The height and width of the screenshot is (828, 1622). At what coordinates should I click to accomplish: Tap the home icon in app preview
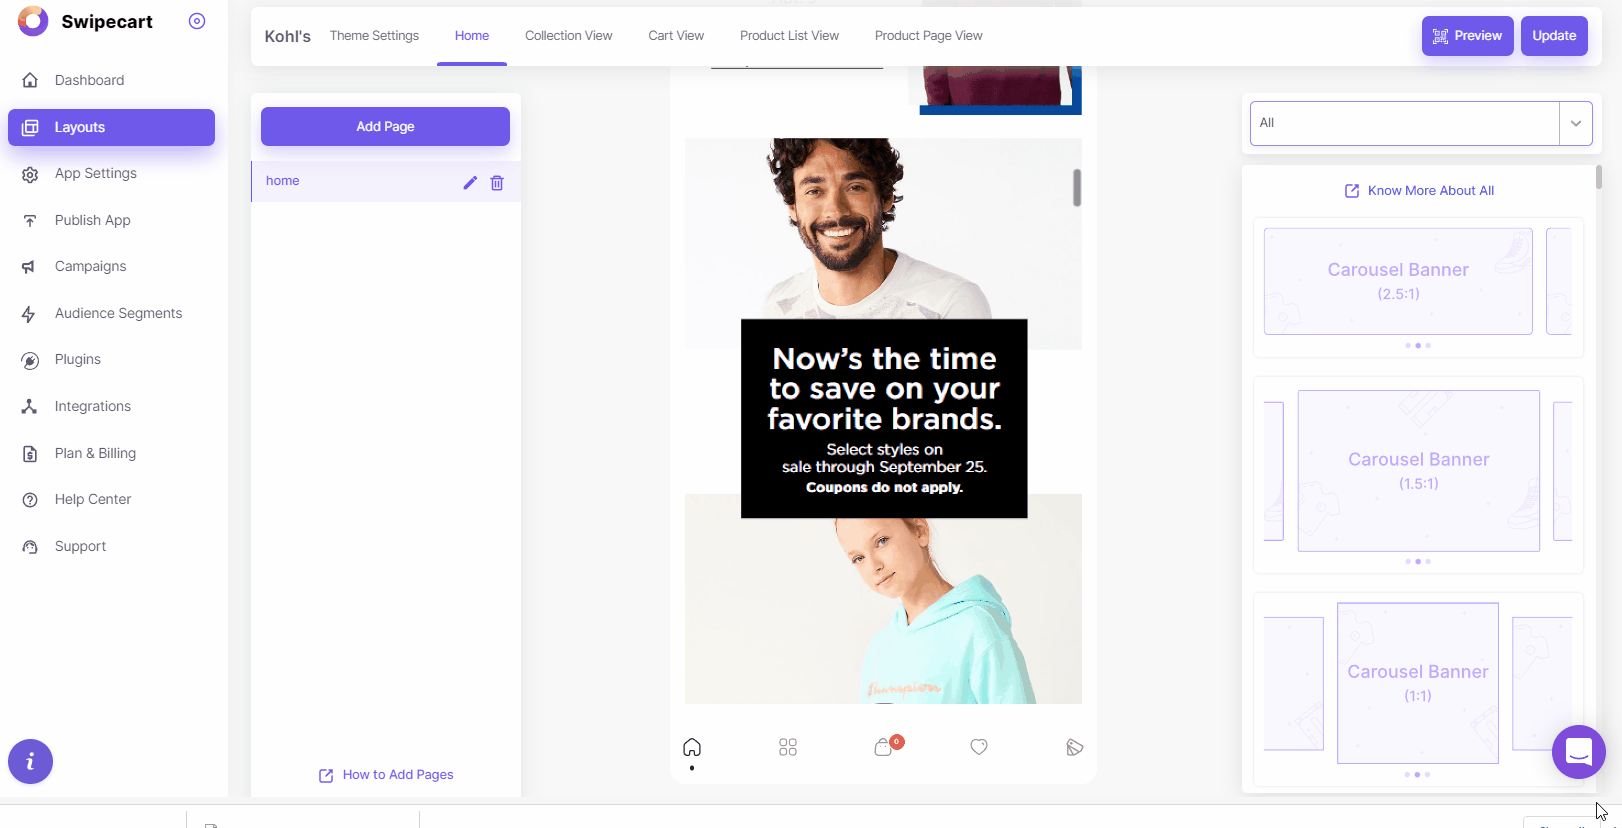[692, 747]
